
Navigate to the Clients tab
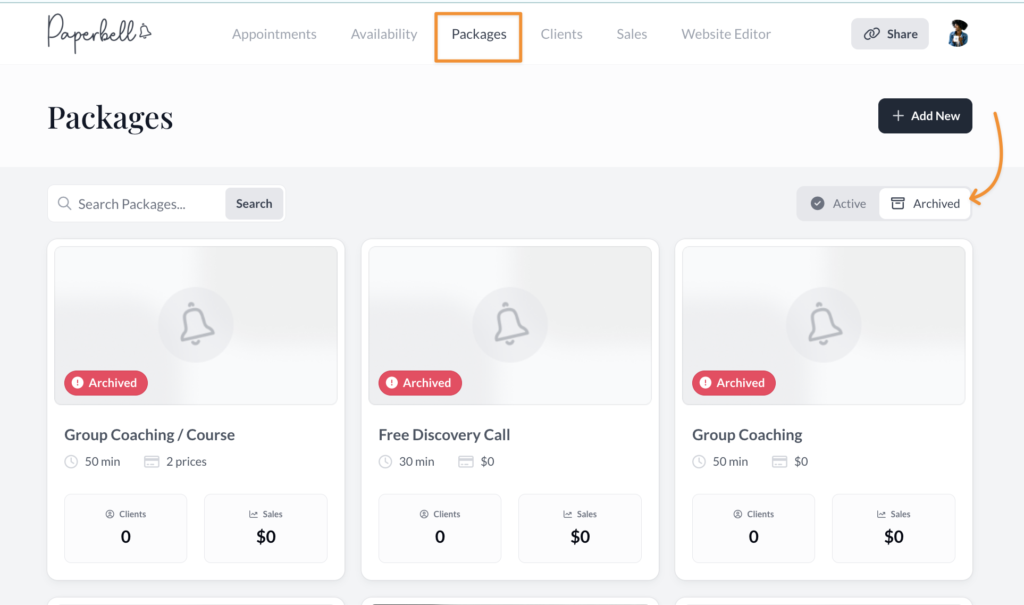561,34
